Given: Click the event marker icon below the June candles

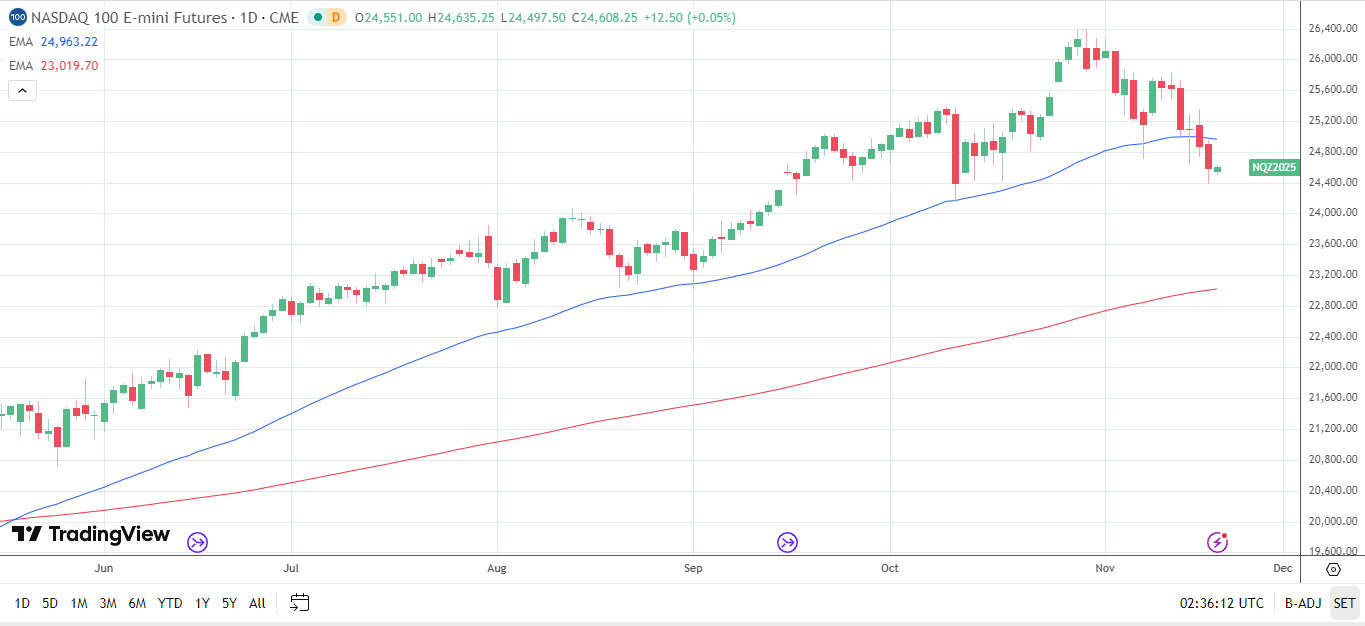Looking at the screenshot, I should (x=196, y=542).
